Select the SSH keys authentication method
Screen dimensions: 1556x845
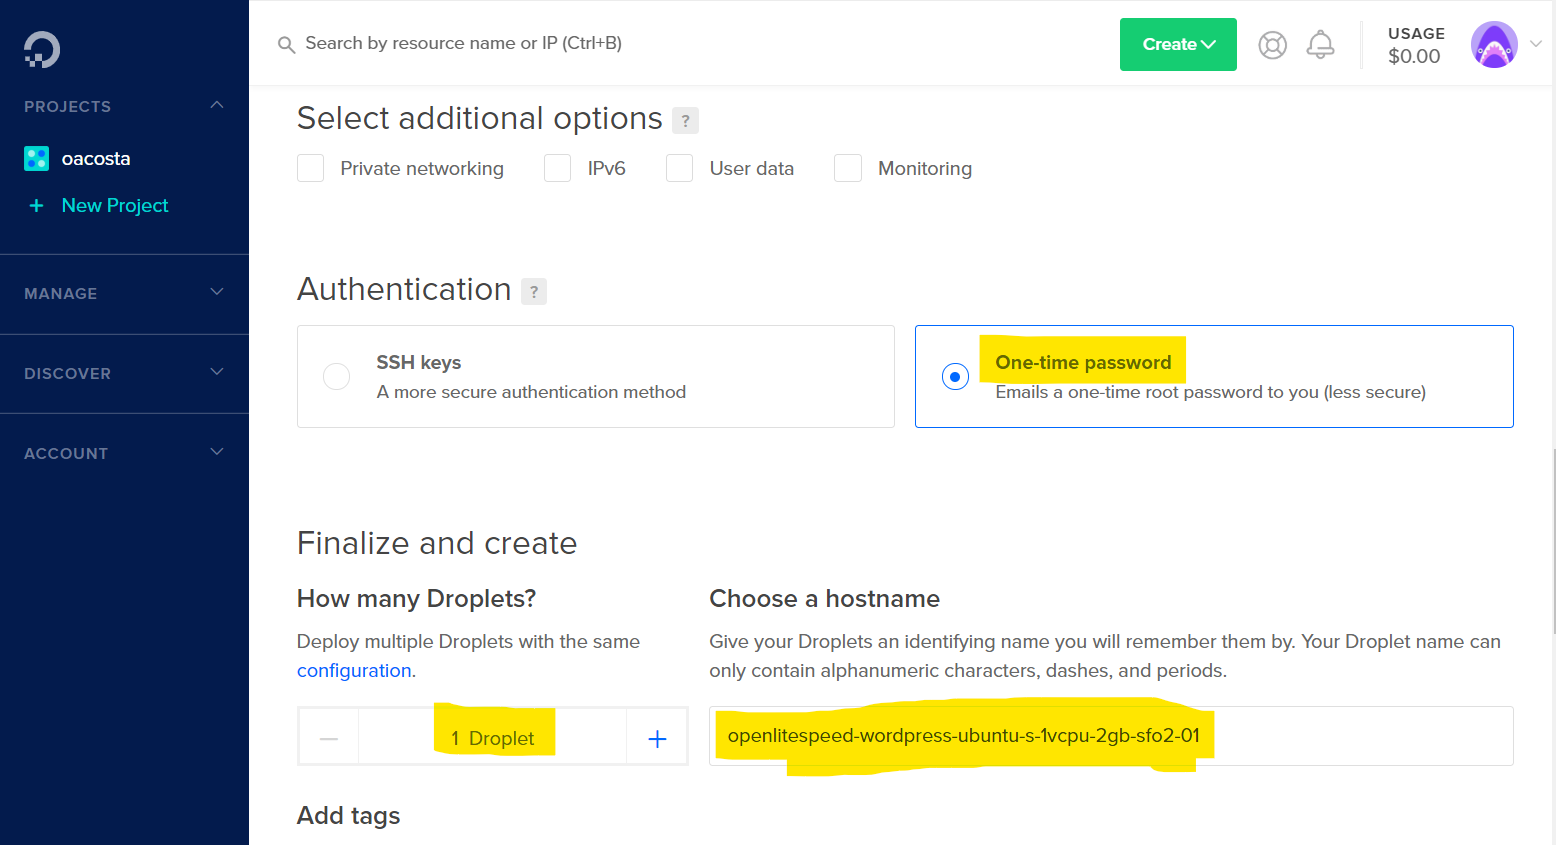coord(336,376)
